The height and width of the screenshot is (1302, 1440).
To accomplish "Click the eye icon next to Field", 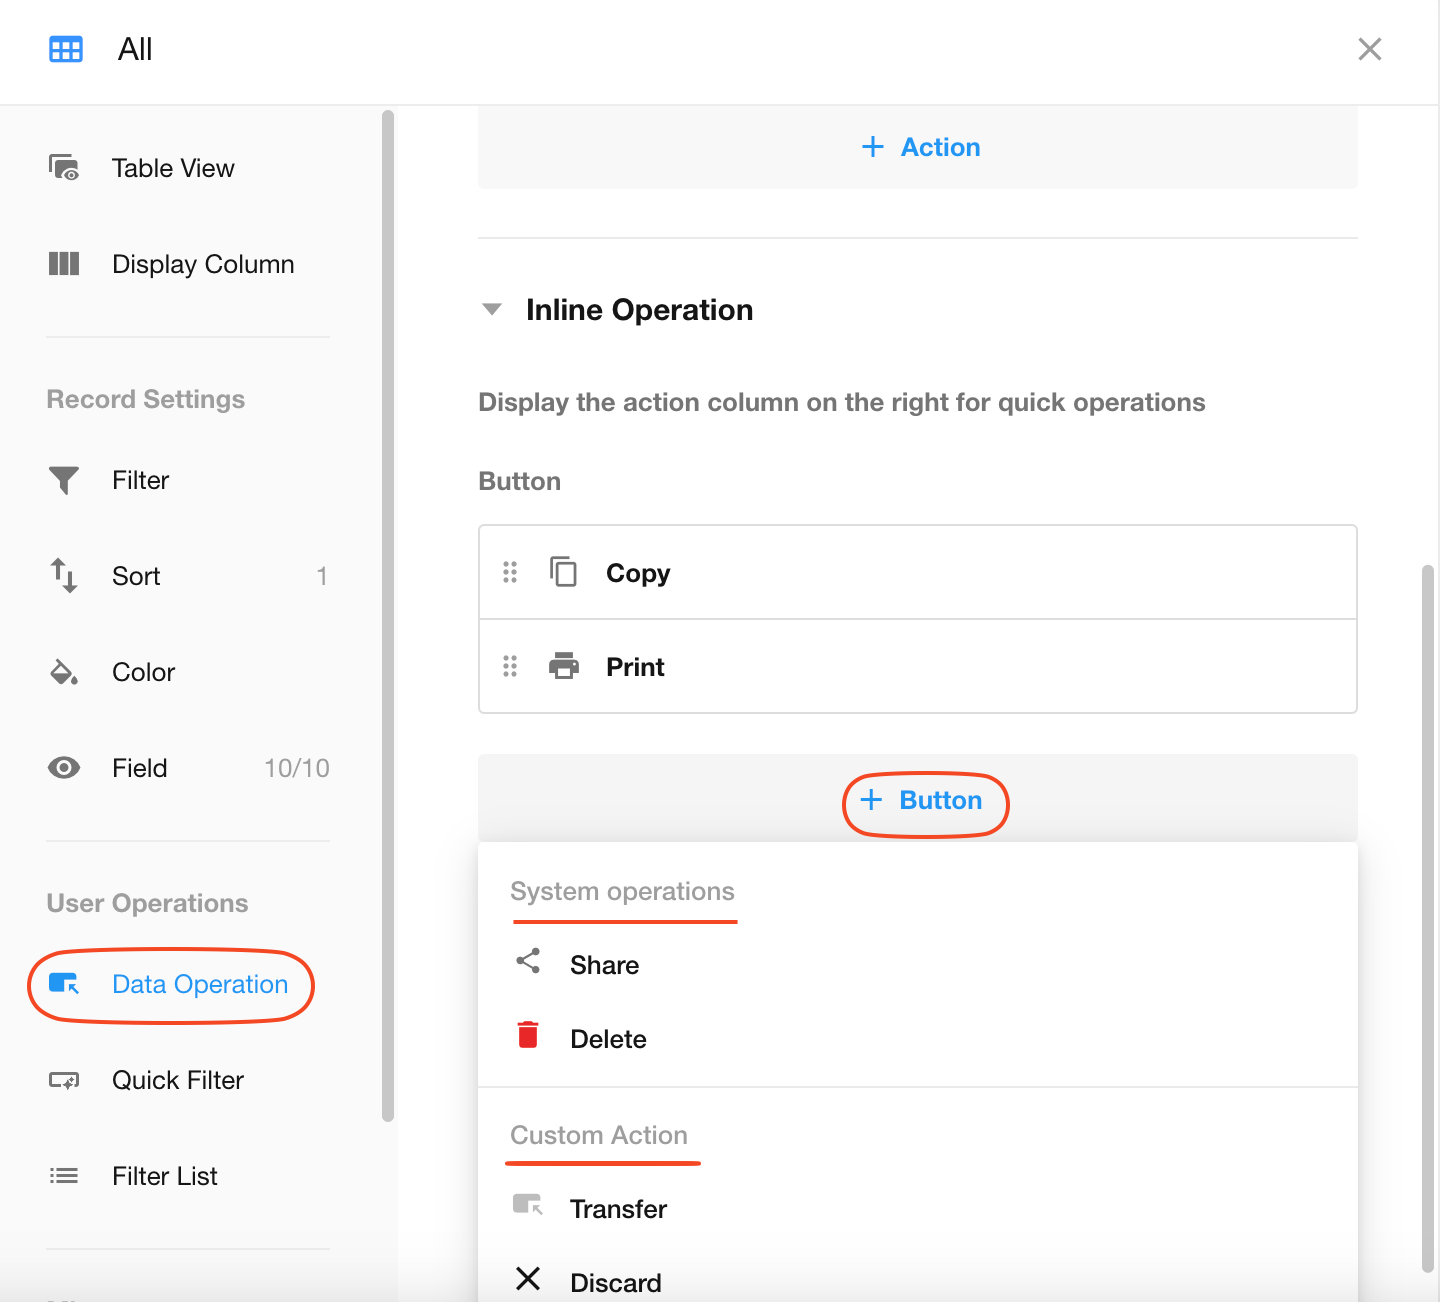I will coord(64,768).
